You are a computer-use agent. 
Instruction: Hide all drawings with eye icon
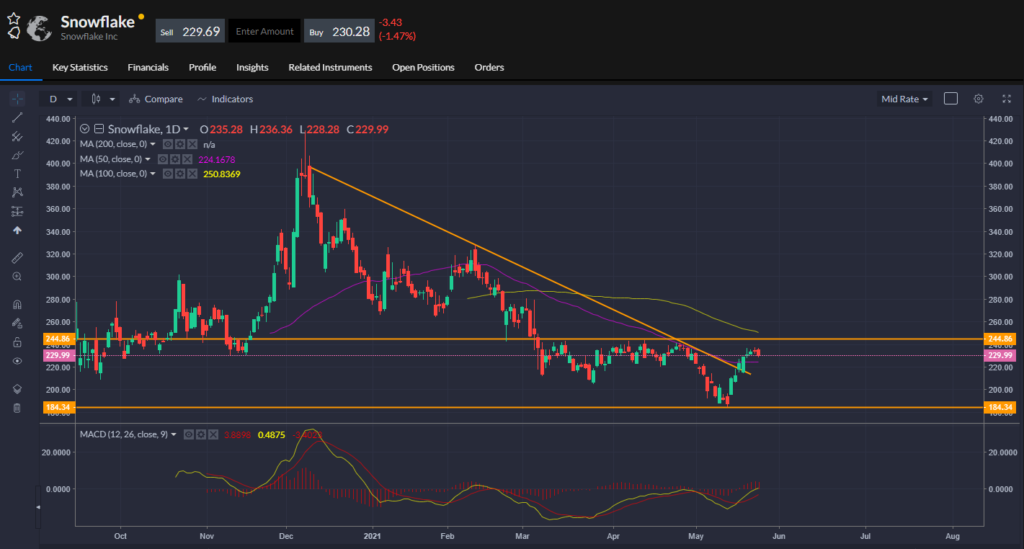click(x=16, y=361)
